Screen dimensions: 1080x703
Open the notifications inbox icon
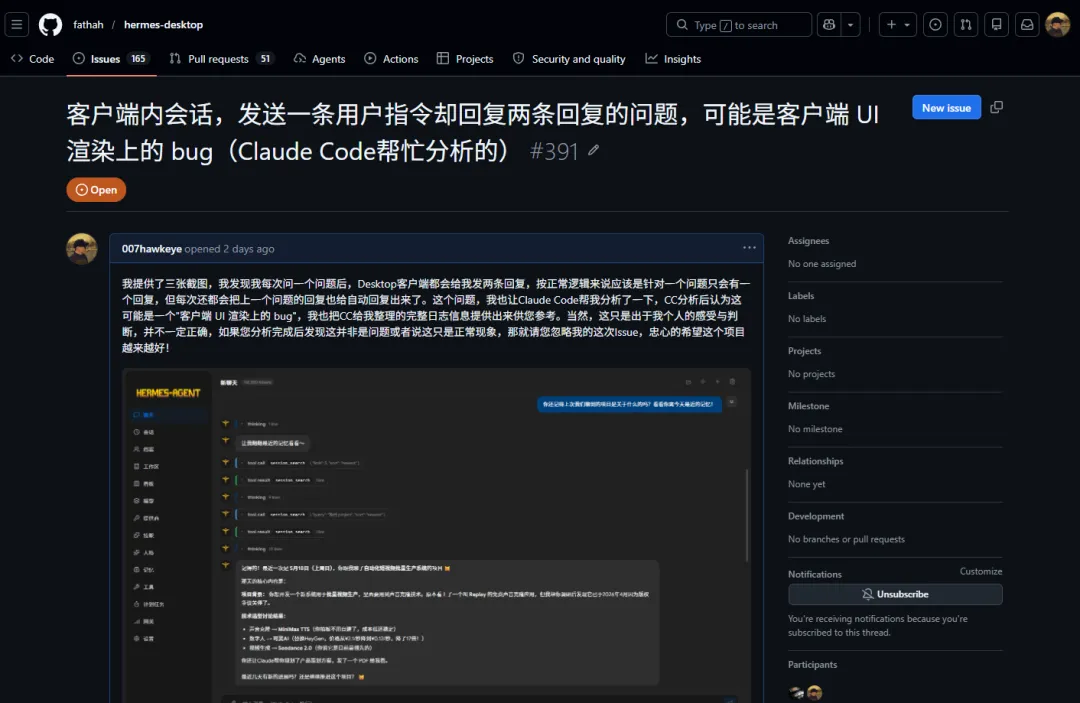pos(1027,25)
